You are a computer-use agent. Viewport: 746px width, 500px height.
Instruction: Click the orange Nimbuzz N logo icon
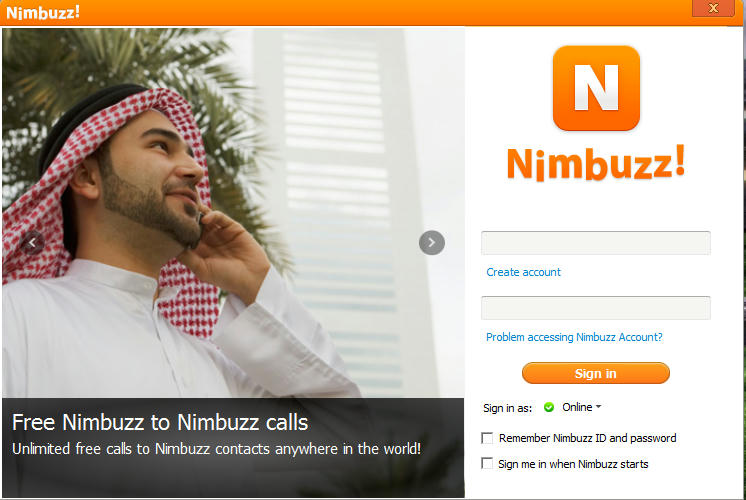(596, 88)
